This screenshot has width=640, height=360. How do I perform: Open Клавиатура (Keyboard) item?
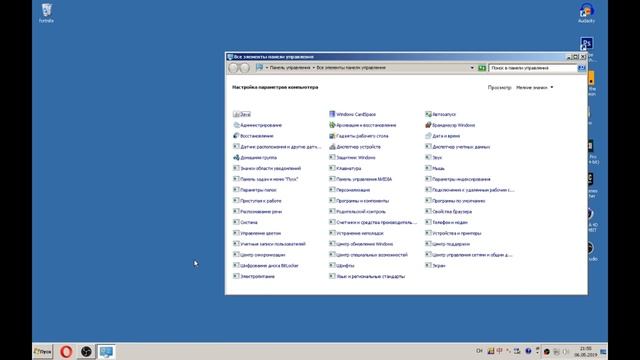click(x=345, y=168)
